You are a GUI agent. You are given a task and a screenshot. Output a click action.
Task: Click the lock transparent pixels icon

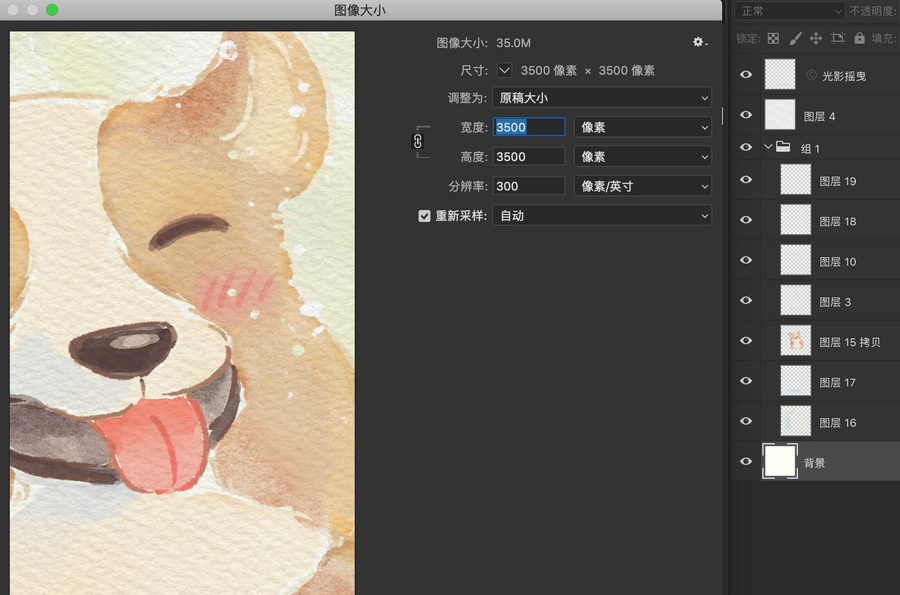(774, 38)
